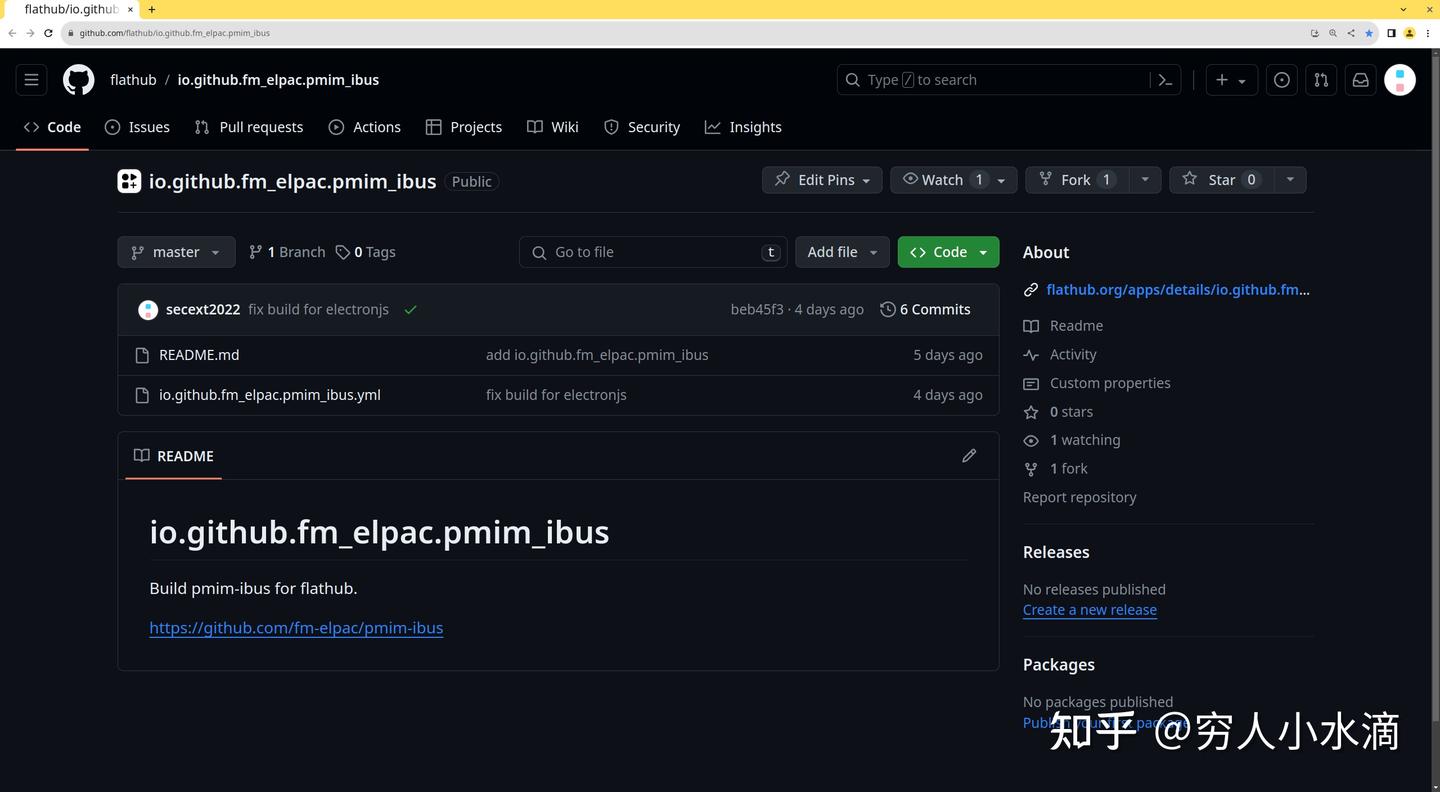View commit history via the clock icon
The width and height of the screenshot is (1440, 792).
pyautogui.click(x=886, y=309)
